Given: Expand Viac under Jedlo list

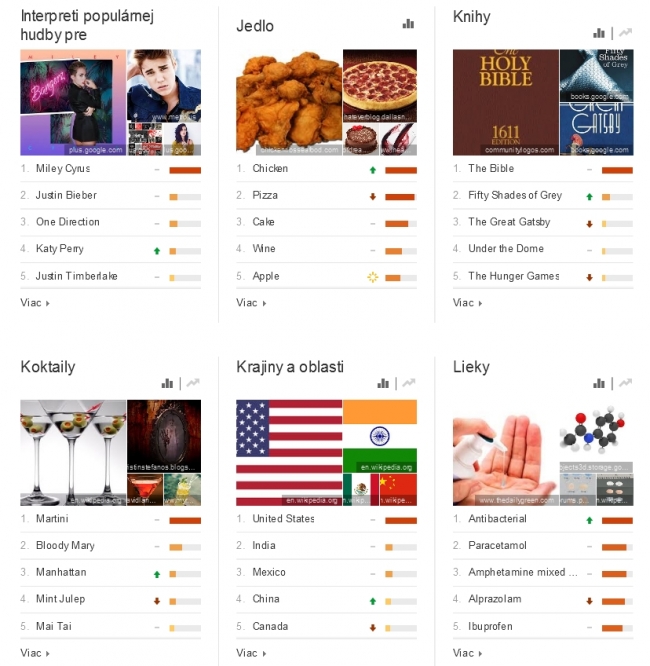Looking at the screenshot, I should click(x=251, y=302).
